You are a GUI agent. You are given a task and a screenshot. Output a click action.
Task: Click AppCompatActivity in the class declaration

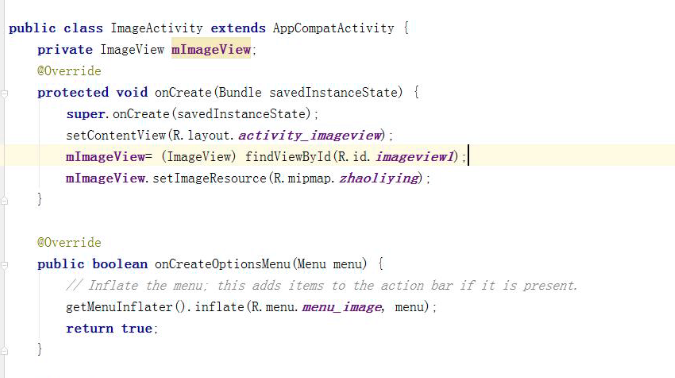(333, 28)
